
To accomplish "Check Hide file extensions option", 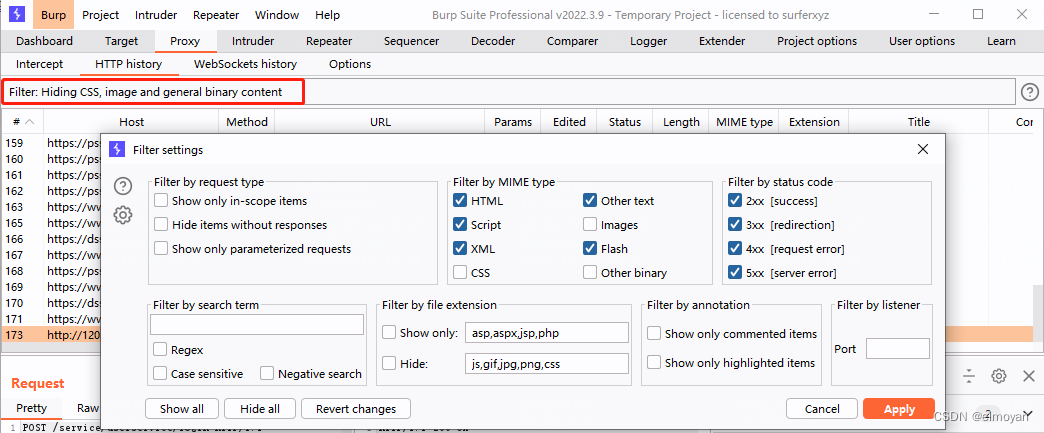I will click(389, 364).
